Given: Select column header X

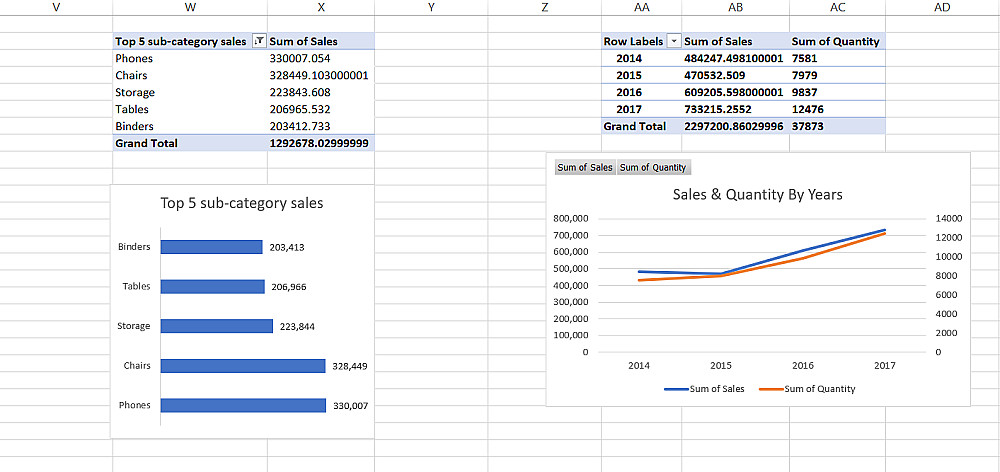Looking at the screenshot, I should click(321, 8).
